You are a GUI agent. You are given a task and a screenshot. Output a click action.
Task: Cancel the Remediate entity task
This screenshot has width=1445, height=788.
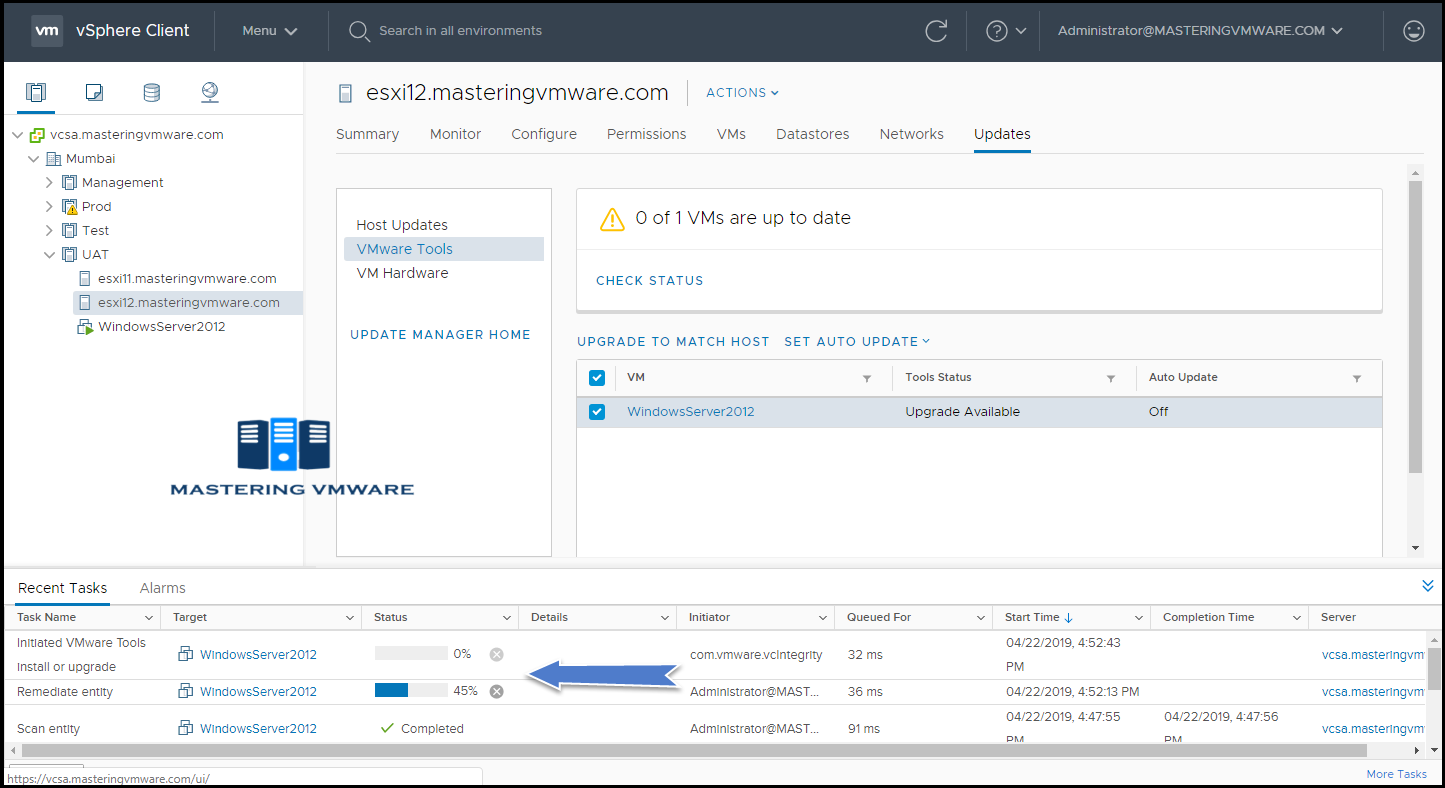click(496, 691)
